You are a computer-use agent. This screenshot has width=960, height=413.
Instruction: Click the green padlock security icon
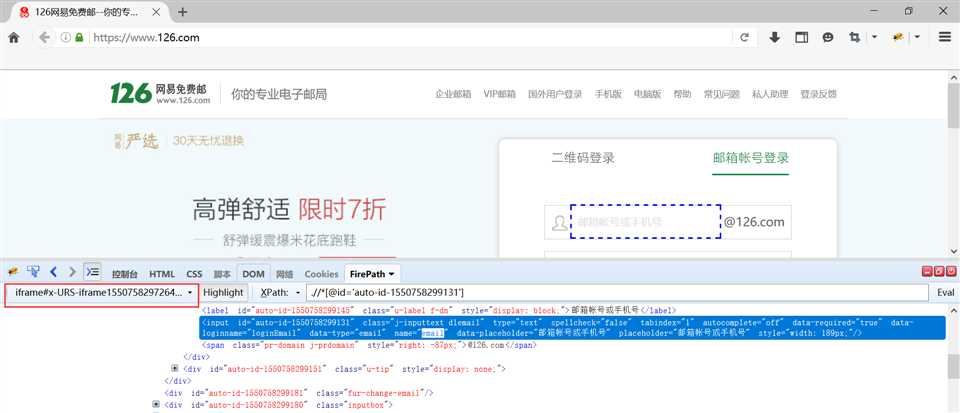(x=79, y=37)
